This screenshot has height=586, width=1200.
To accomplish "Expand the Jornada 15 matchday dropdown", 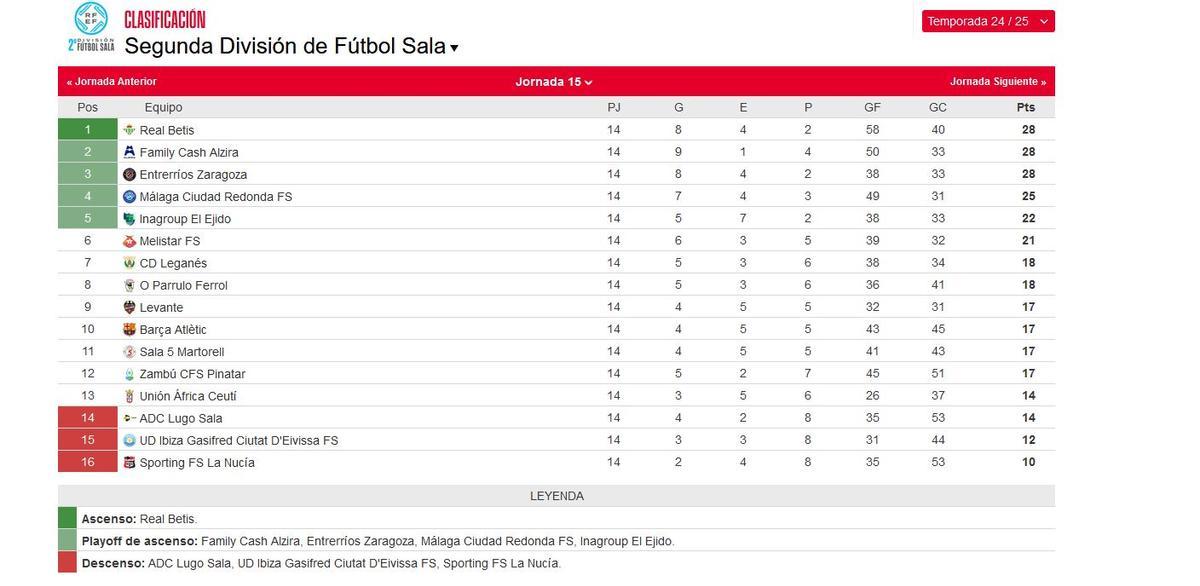I will coord(553,81).
